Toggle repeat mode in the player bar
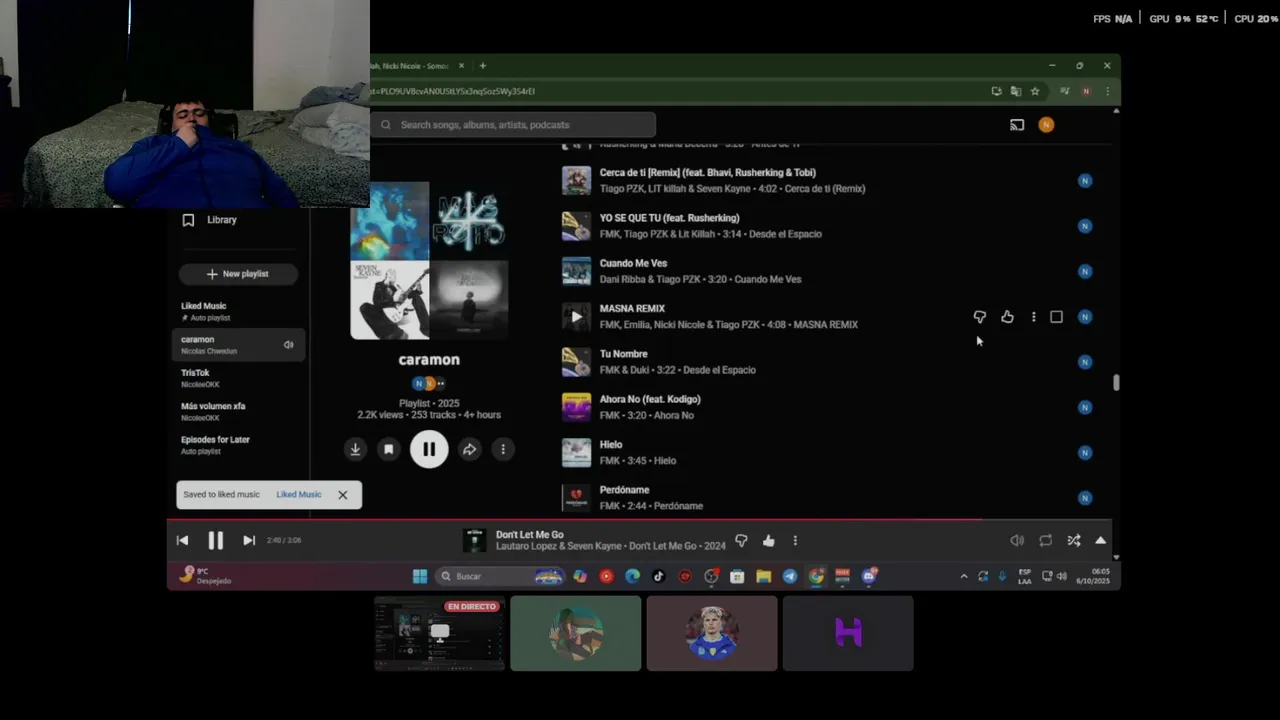1280x720 pixels. (1045, 540)
